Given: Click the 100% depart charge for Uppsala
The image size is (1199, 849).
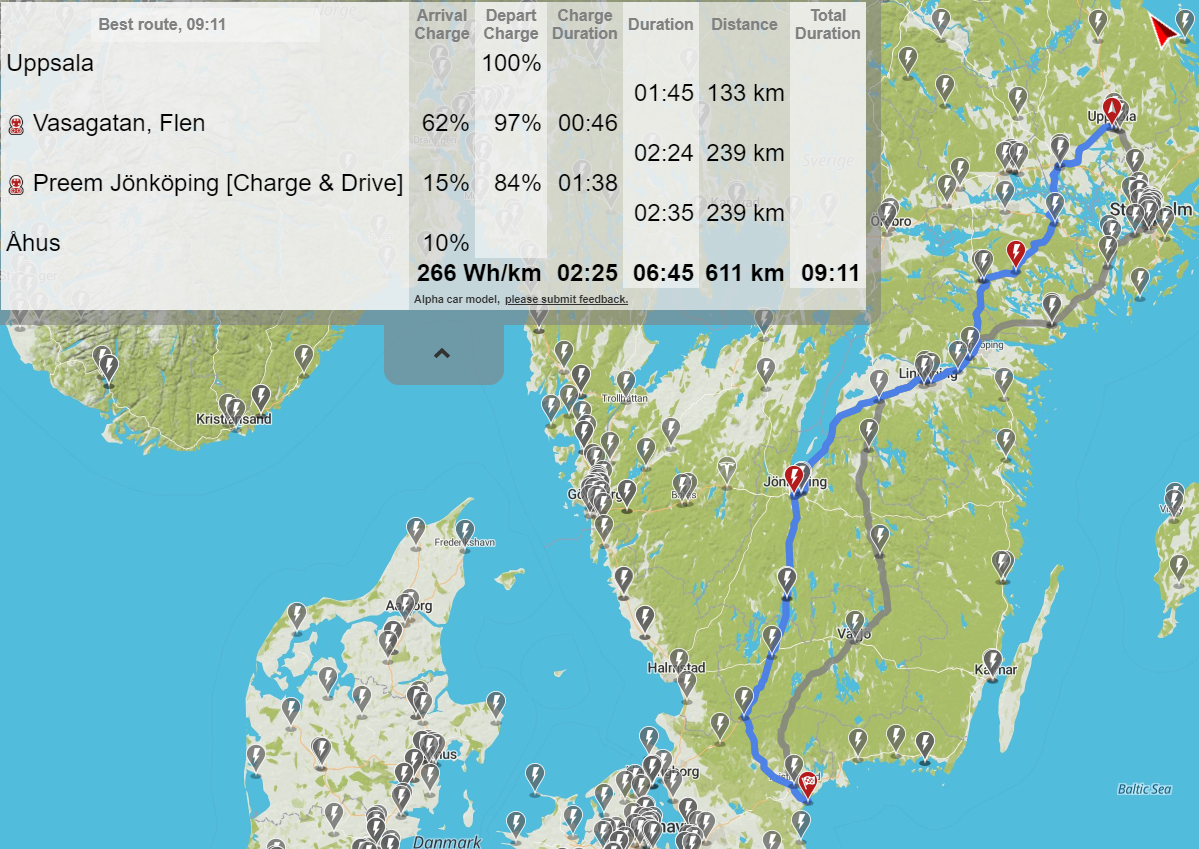Looking at the screenshot, I should click(x=512, y=63).
